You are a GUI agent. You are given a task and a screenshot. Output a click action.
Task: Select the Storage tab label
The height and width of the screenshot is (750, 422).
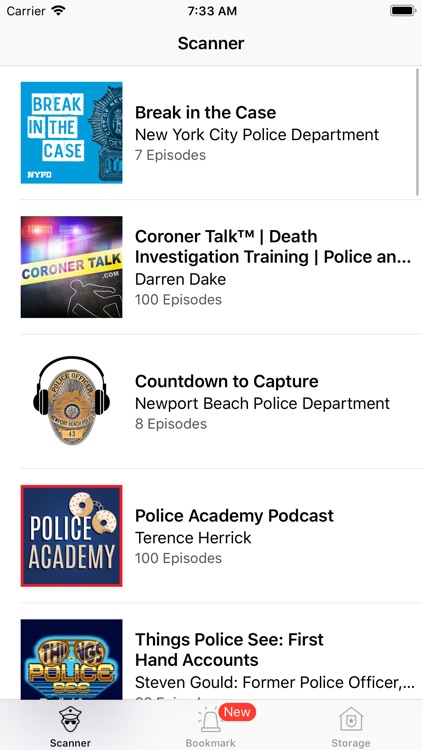(351, 743)
